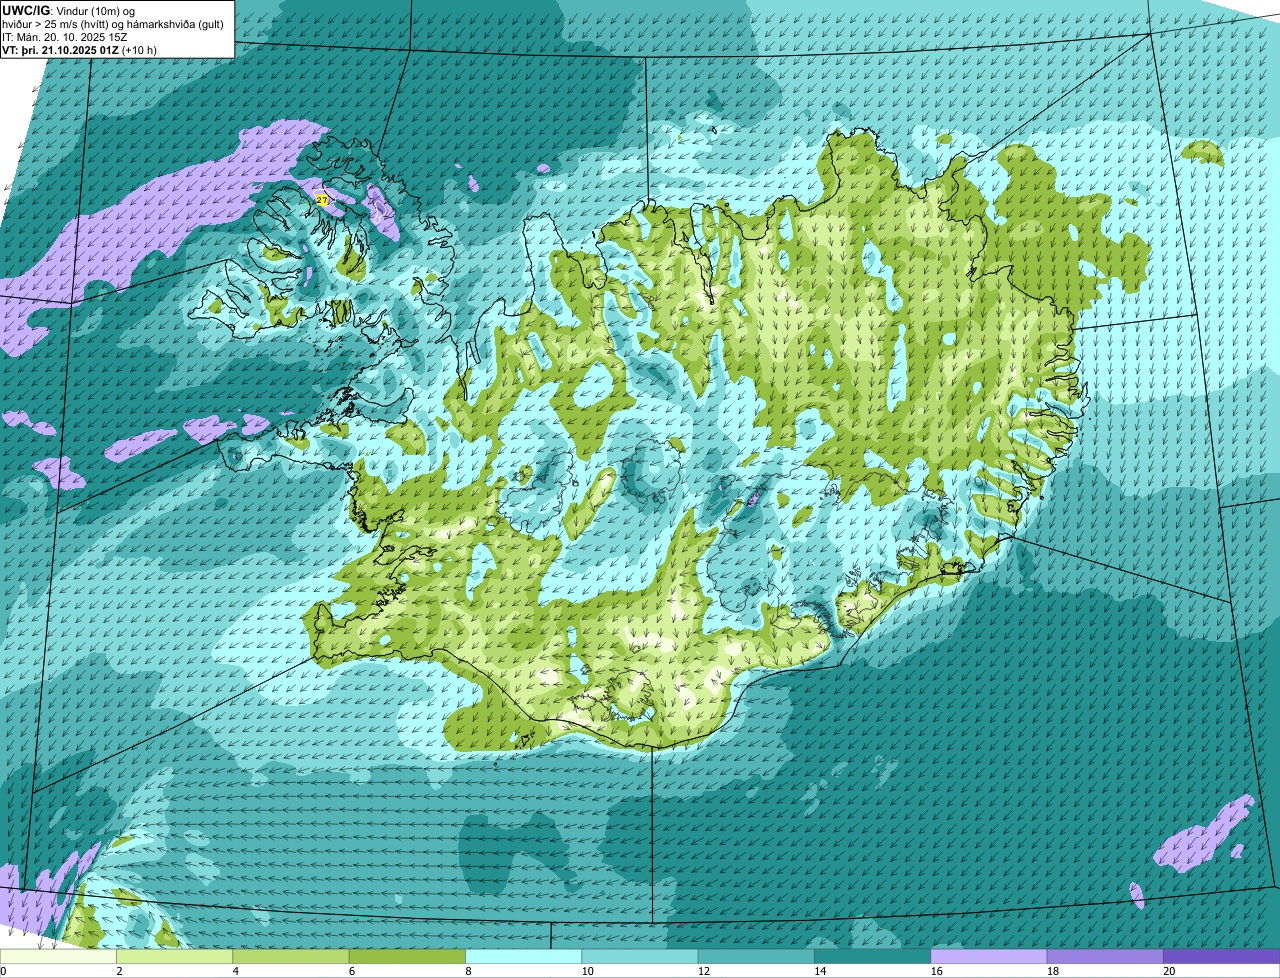Click the scale label '20'
This screenshot has height=978, width=1280.
pyautogui.click(x=1169, y=971)
